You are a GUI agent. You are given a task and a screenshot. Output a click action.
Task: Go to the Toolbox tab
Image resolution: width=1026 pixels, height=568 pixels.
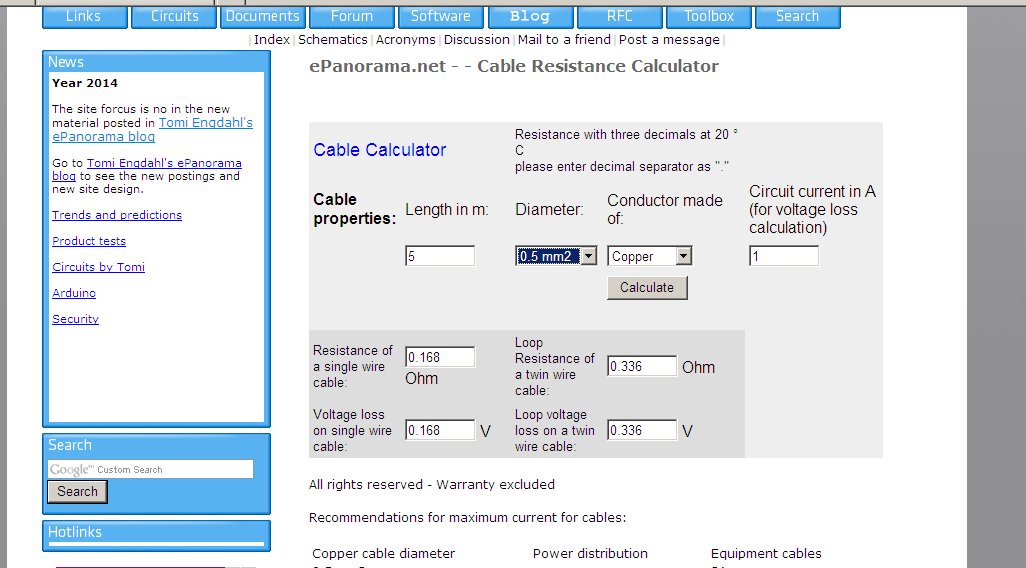708,17
